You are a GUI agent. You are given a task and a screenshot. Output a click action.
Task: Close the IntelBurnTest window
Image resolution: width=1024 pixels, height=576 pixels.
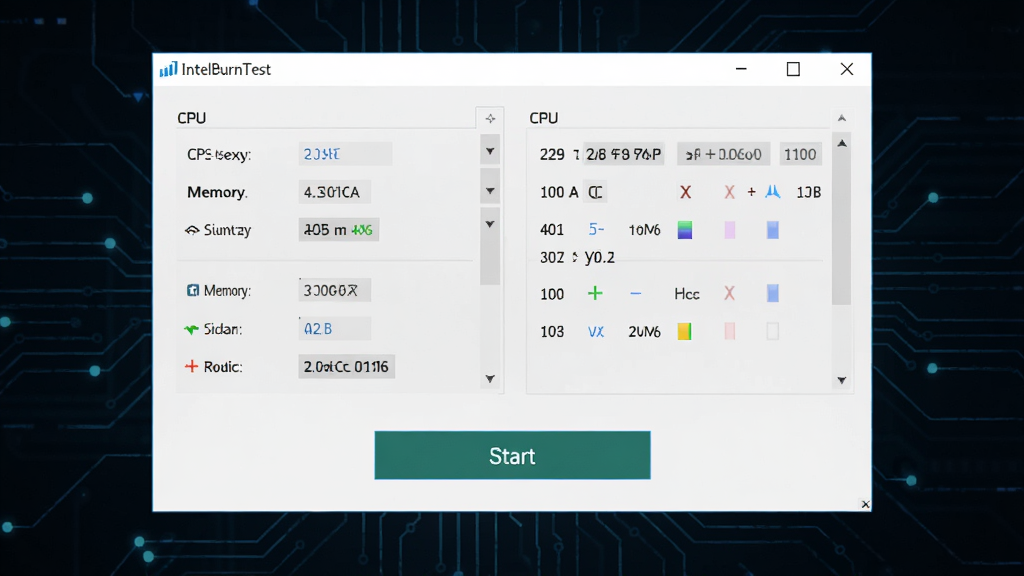847,69
